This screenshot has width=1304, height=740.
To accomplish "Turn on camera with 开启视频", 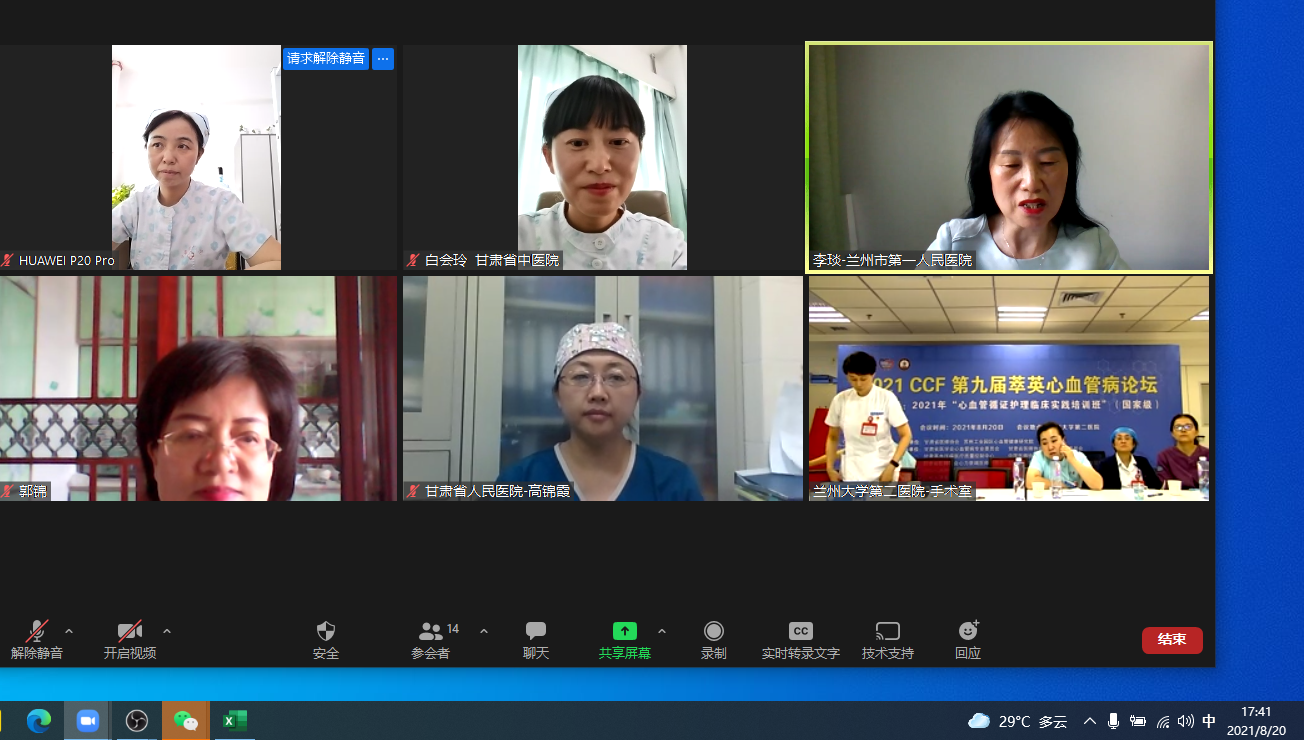I will (130, 632).
